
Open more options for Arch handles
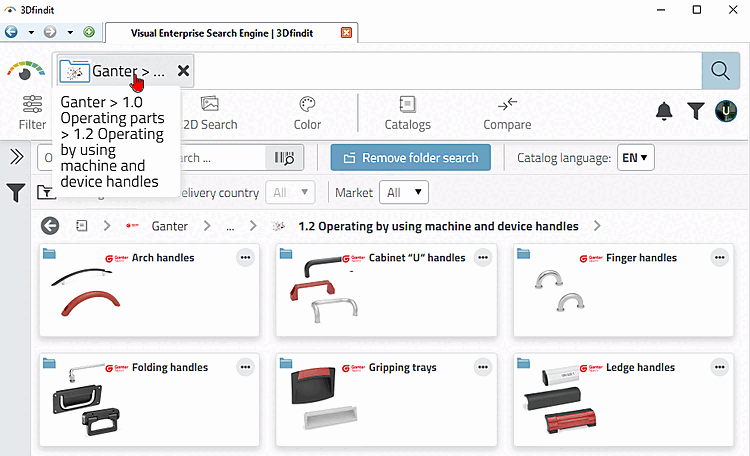pyautogui.click(x=245, y=257)
